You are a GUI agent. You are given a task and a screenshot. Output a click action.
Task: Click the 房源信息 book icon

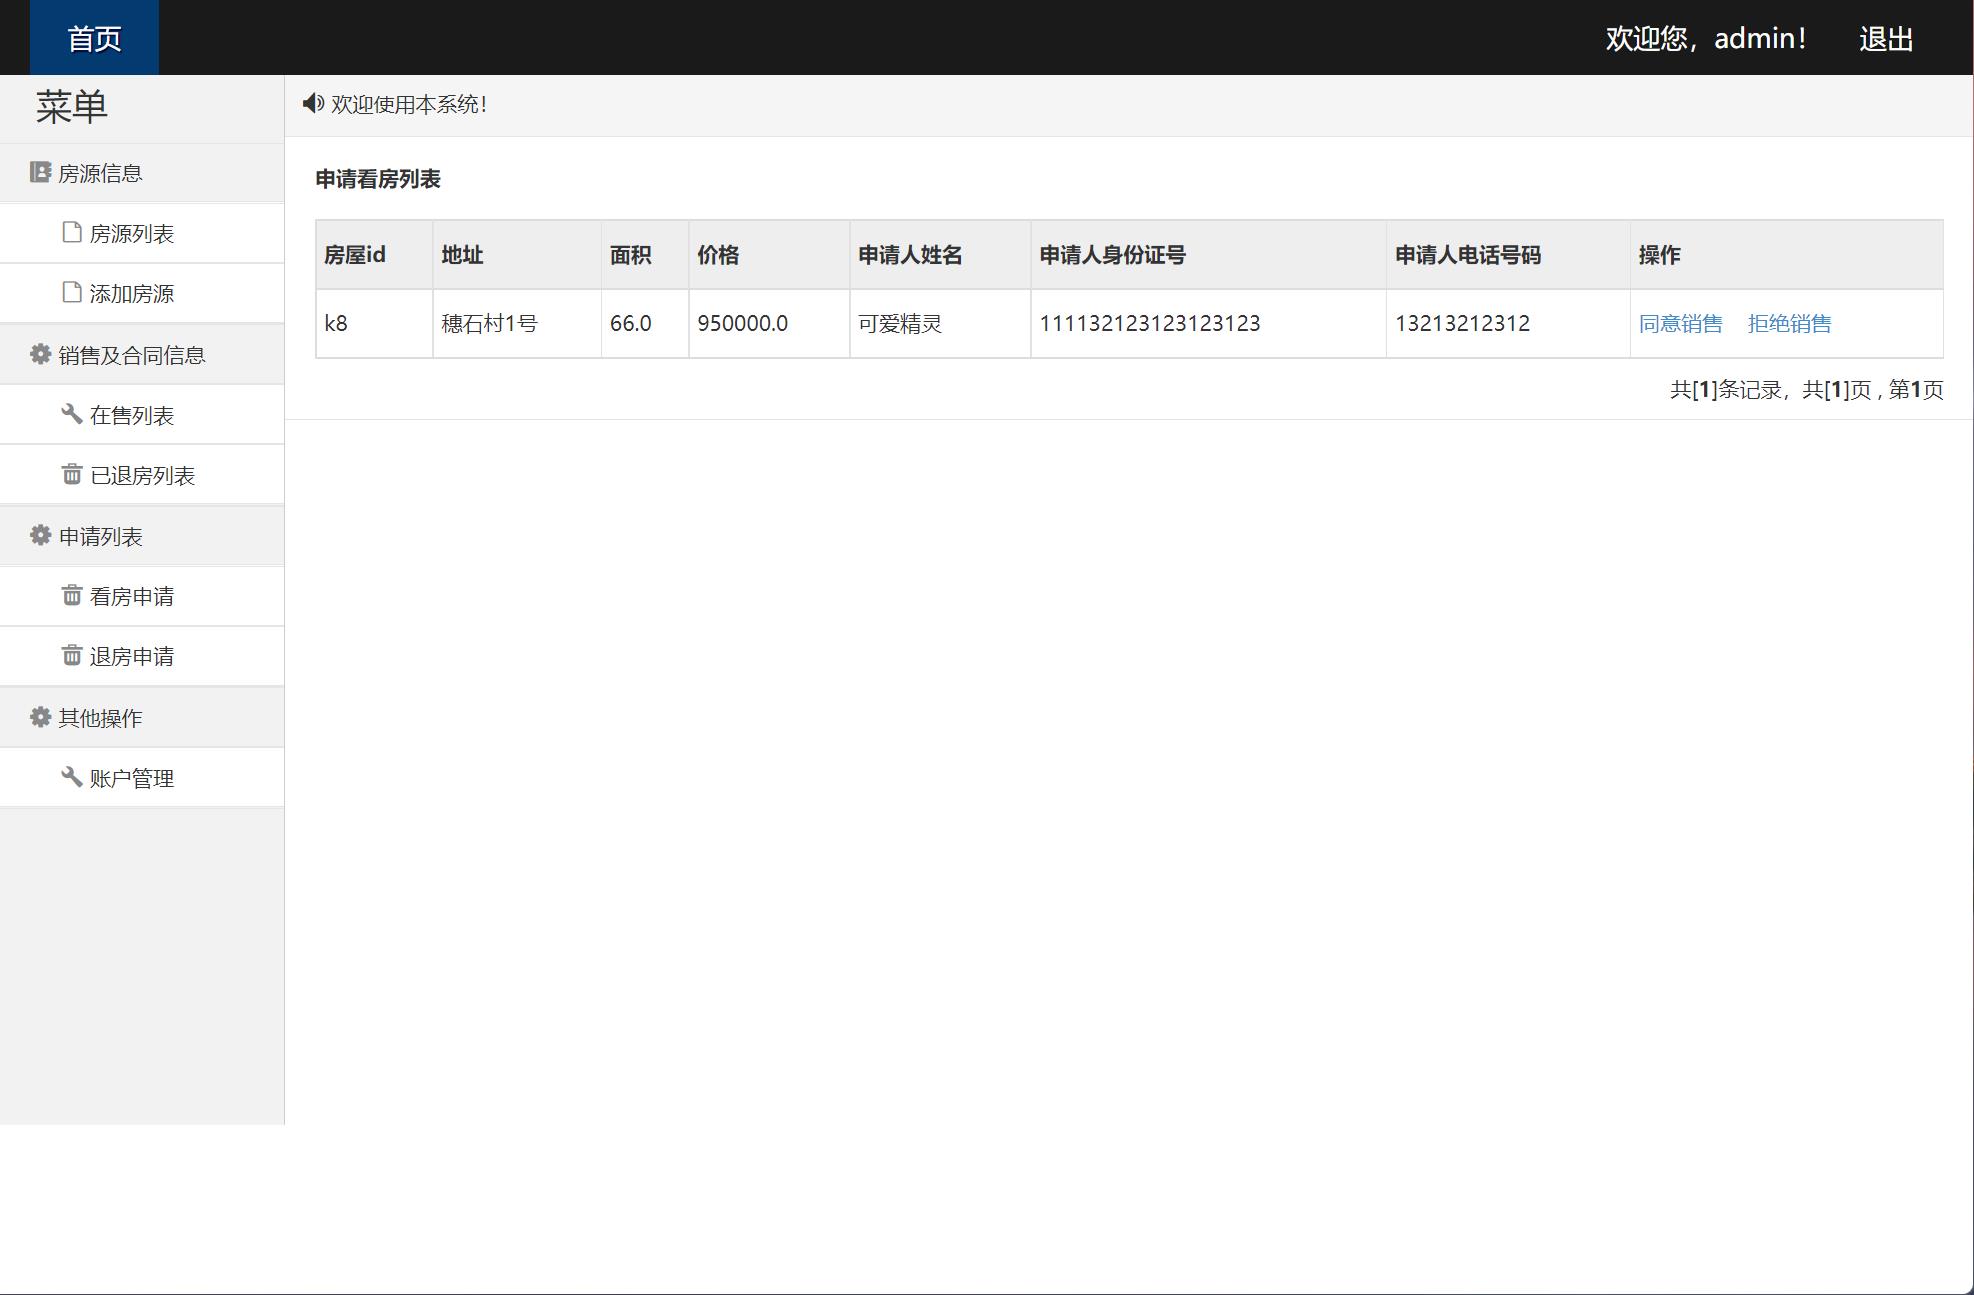[40, 173]
